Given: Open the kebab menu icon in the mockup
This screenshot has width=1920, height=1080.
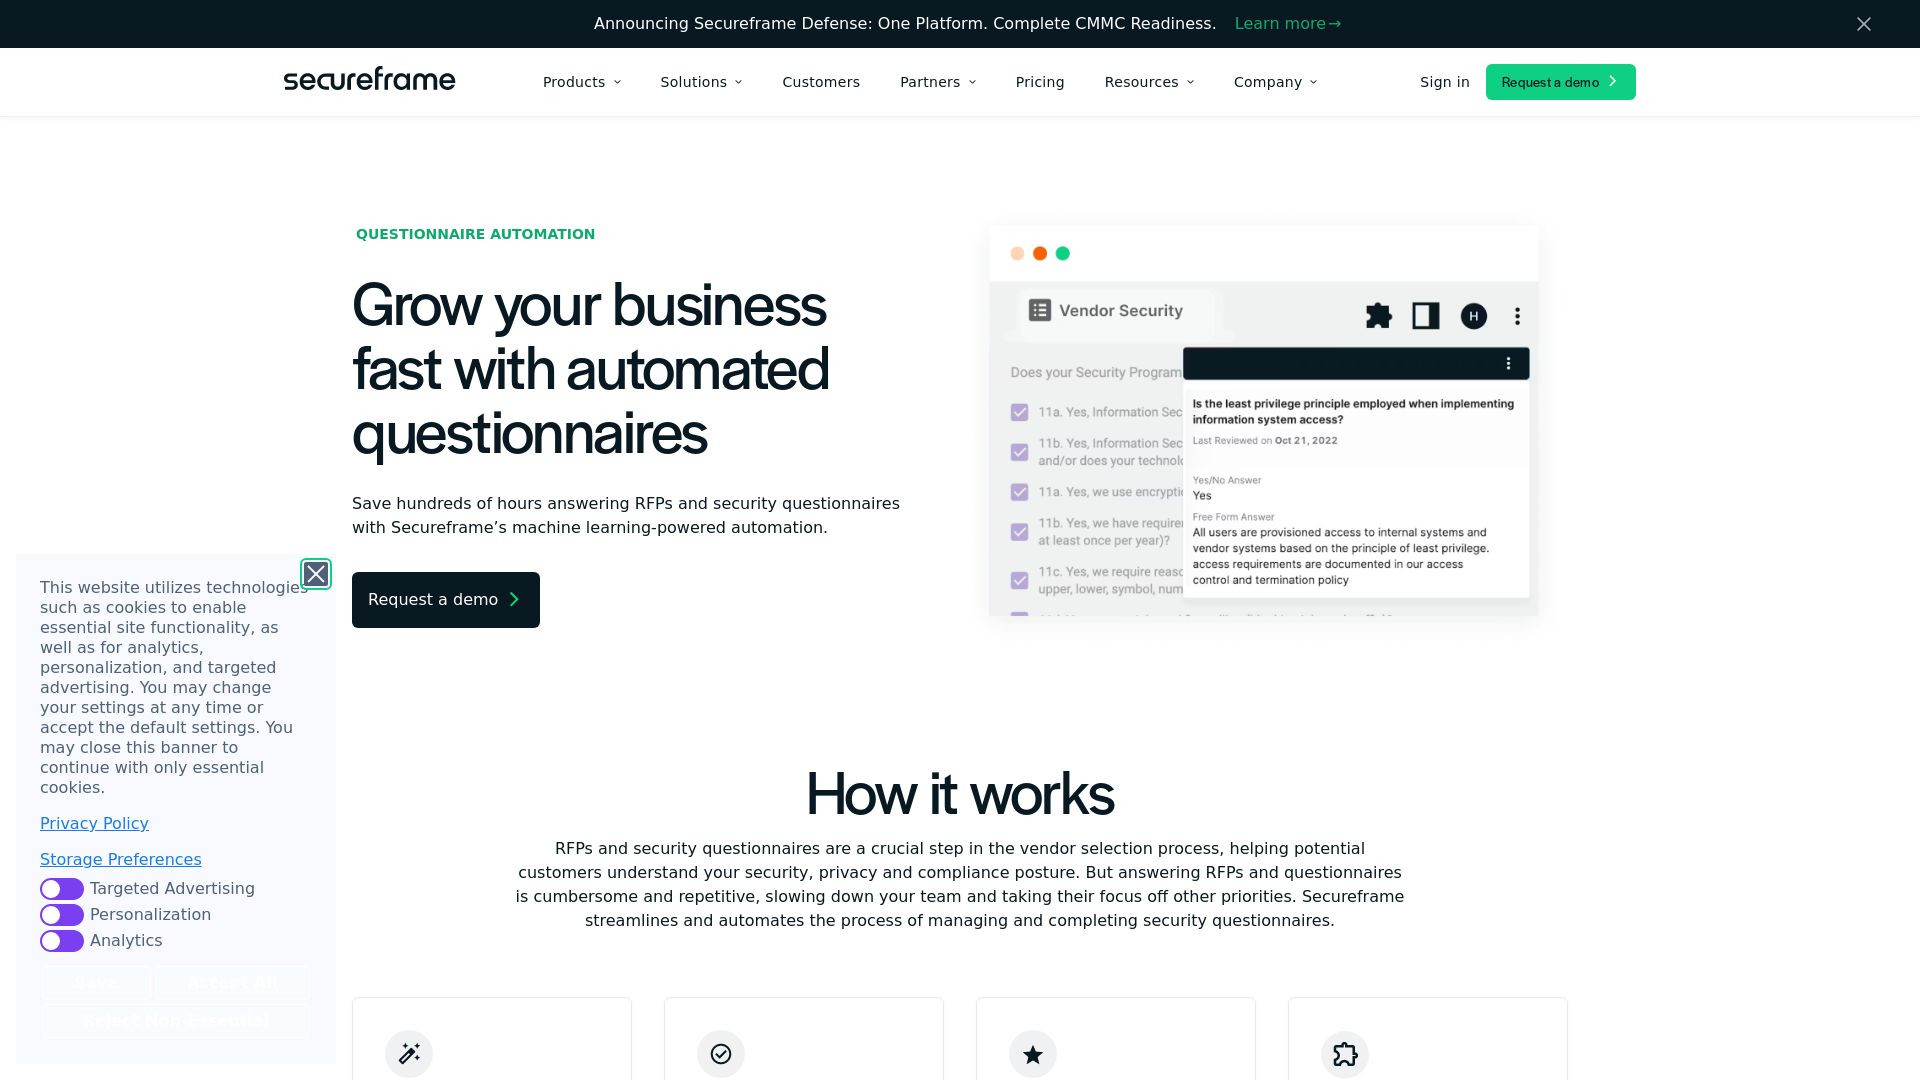Looking at the screenshot, I should (1517, 316).
